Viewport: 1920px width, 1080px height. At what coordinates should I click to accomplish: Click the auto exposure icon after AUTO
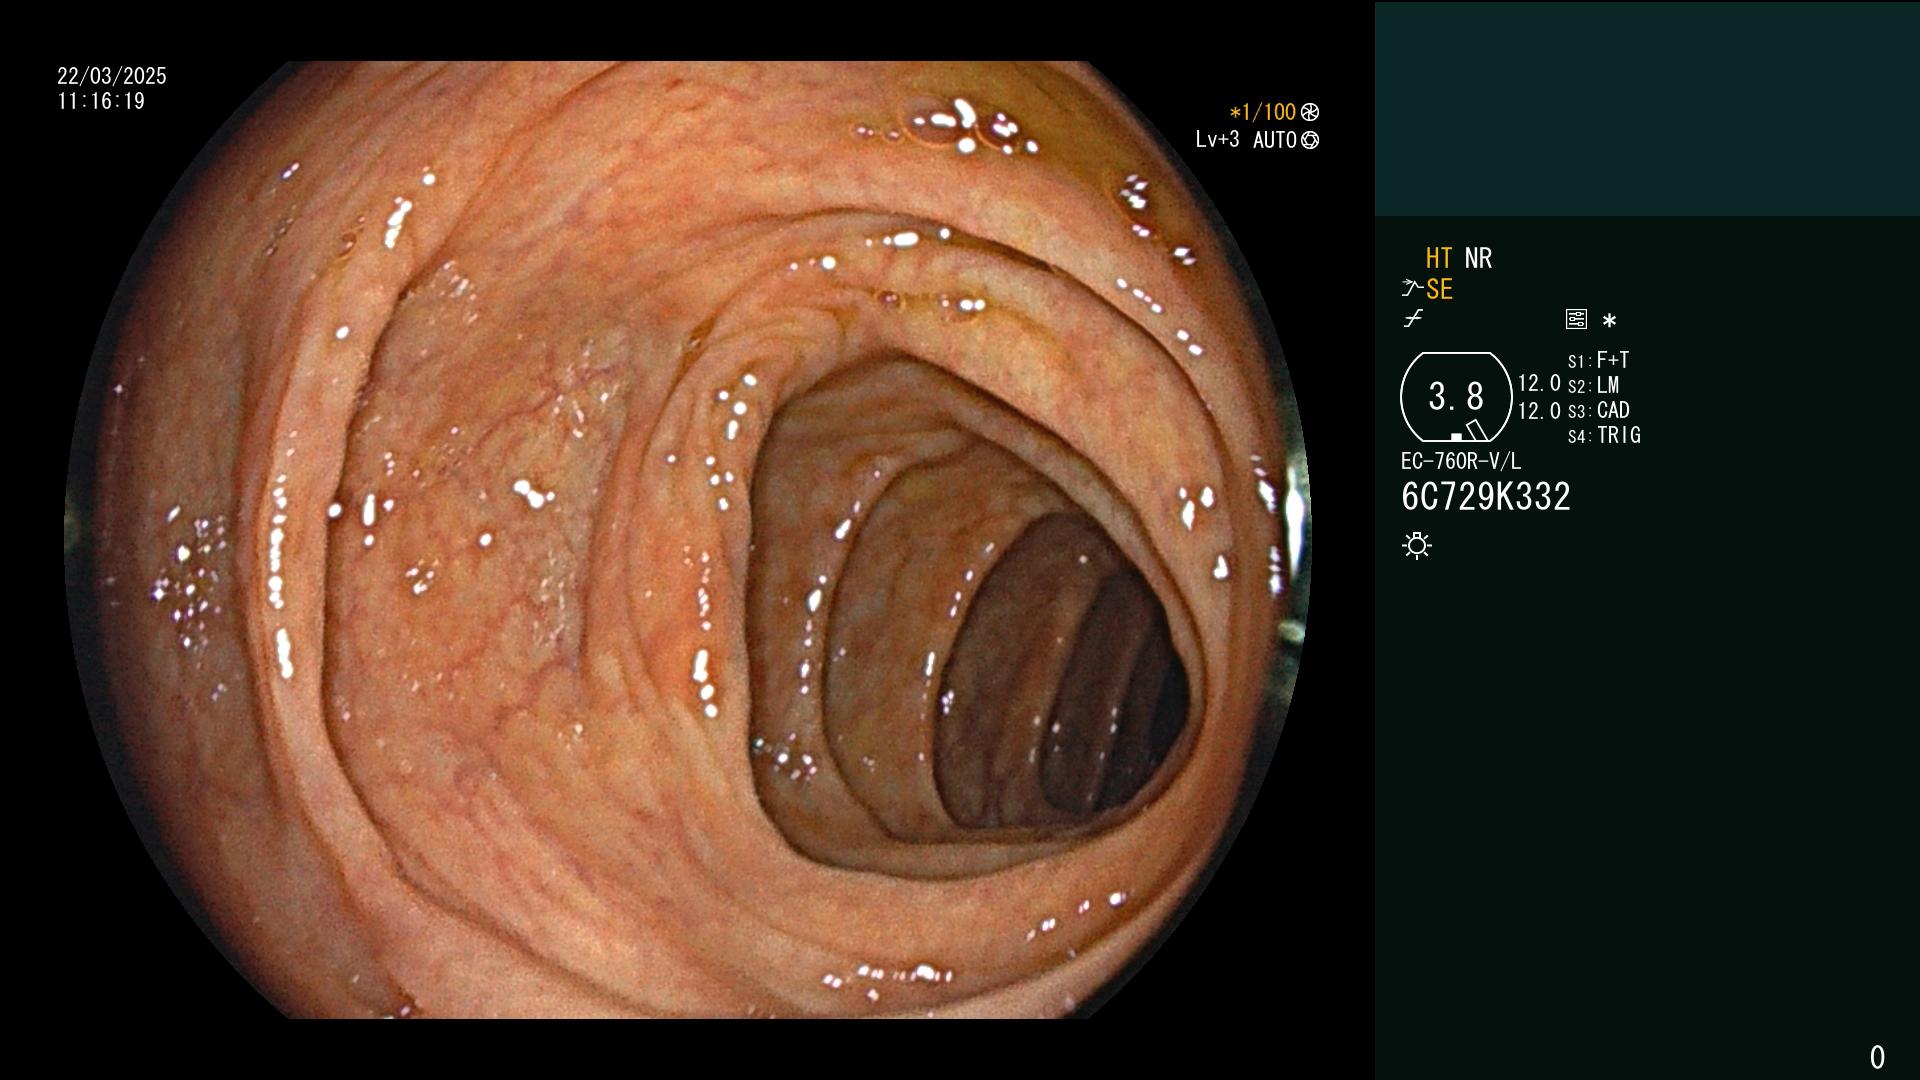pyautogui.click(x=1310, y=140)
